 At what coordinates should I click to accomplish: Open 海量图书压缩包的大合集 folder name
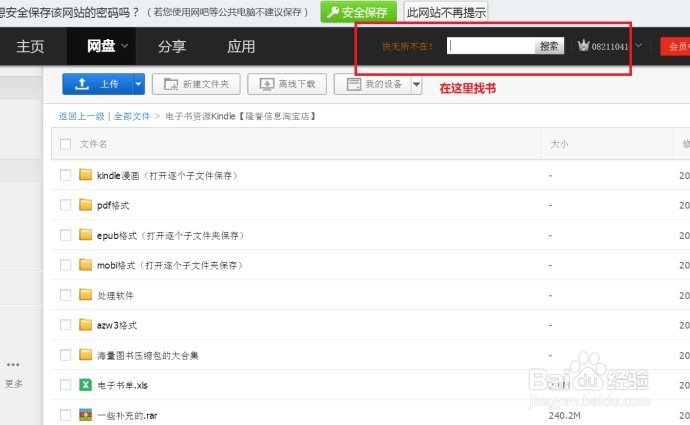click(148, 355)
